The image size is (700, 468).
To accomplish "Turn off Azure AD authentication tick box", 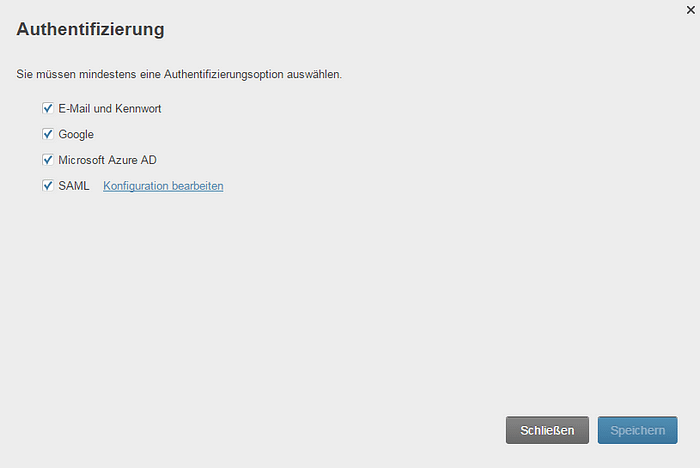I will pyautogui.click(x=48, y=160).
